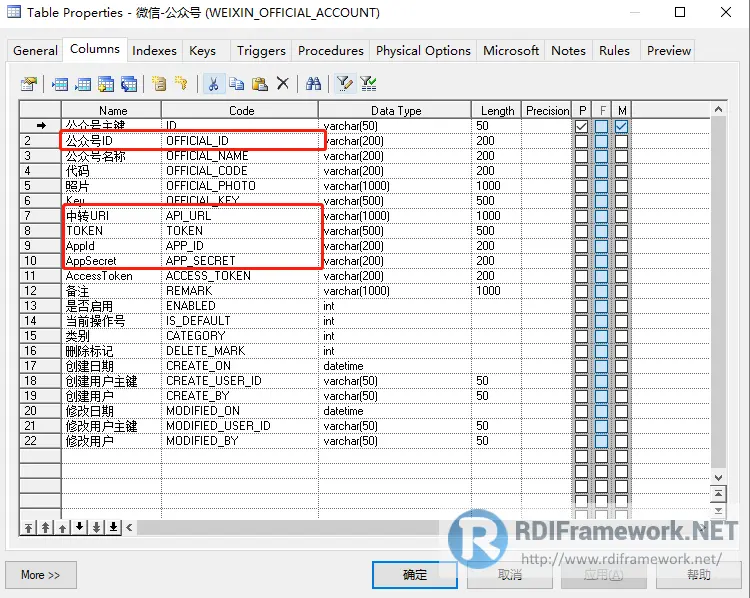
Task: Click the scroll up arrow of column list
Action: [x=718, y=110]
